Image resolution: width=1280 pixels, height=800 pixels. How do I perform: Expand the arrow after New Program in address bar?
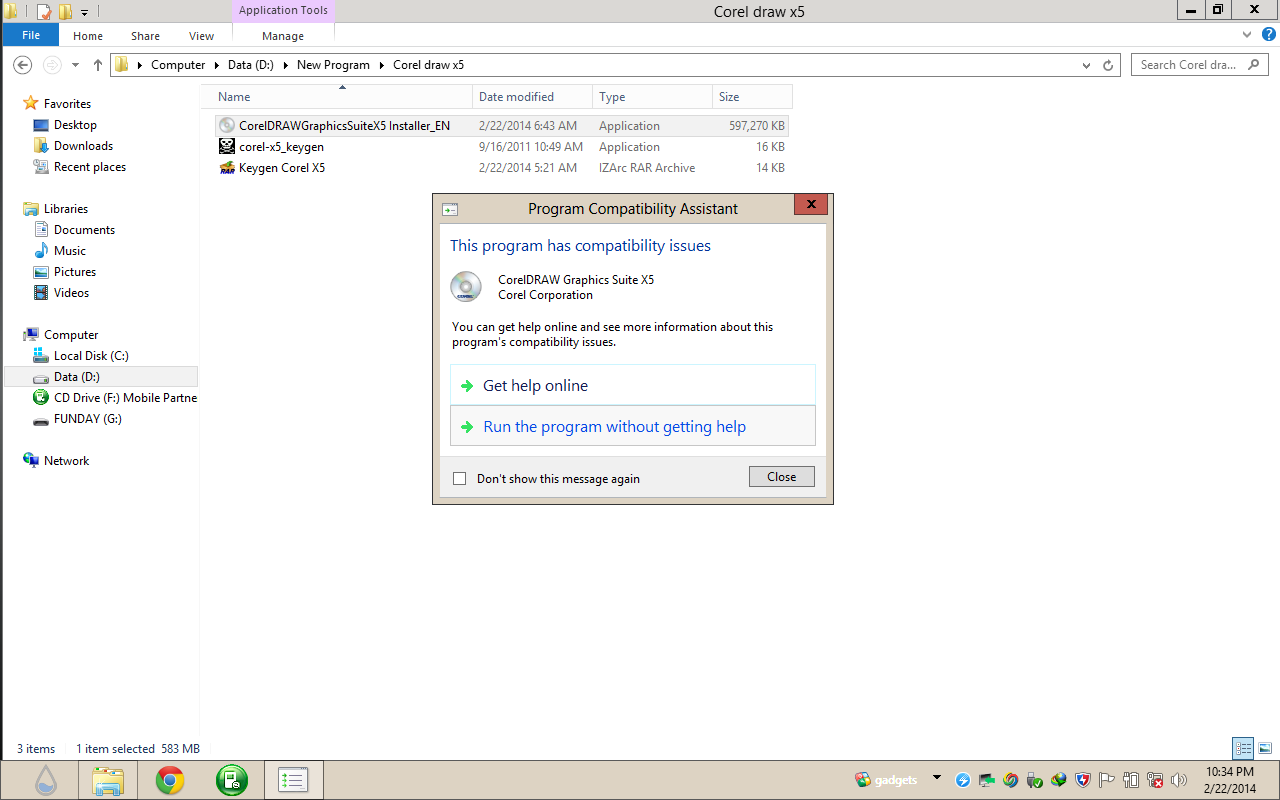(382, 65)
